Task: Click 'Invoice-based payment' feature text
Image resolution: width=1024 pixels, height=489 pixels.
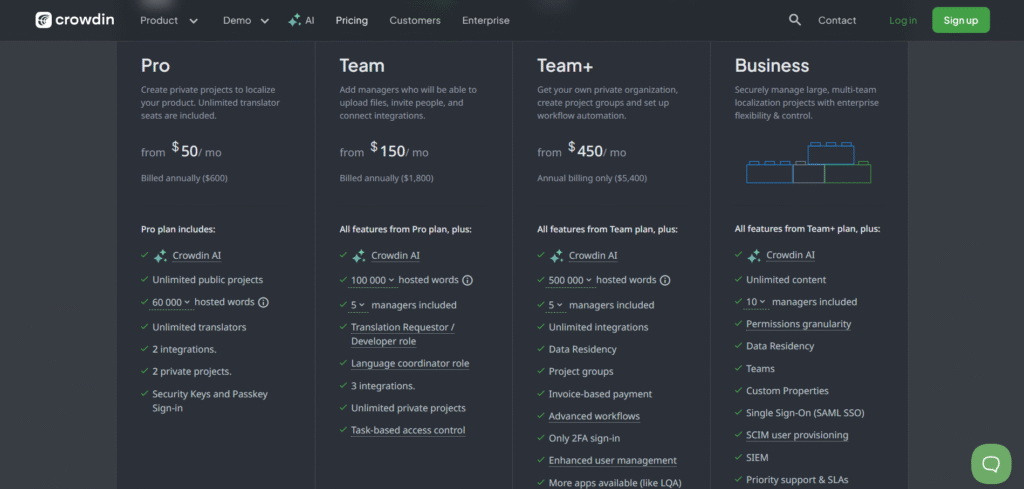Action: (x=600, y=394)
